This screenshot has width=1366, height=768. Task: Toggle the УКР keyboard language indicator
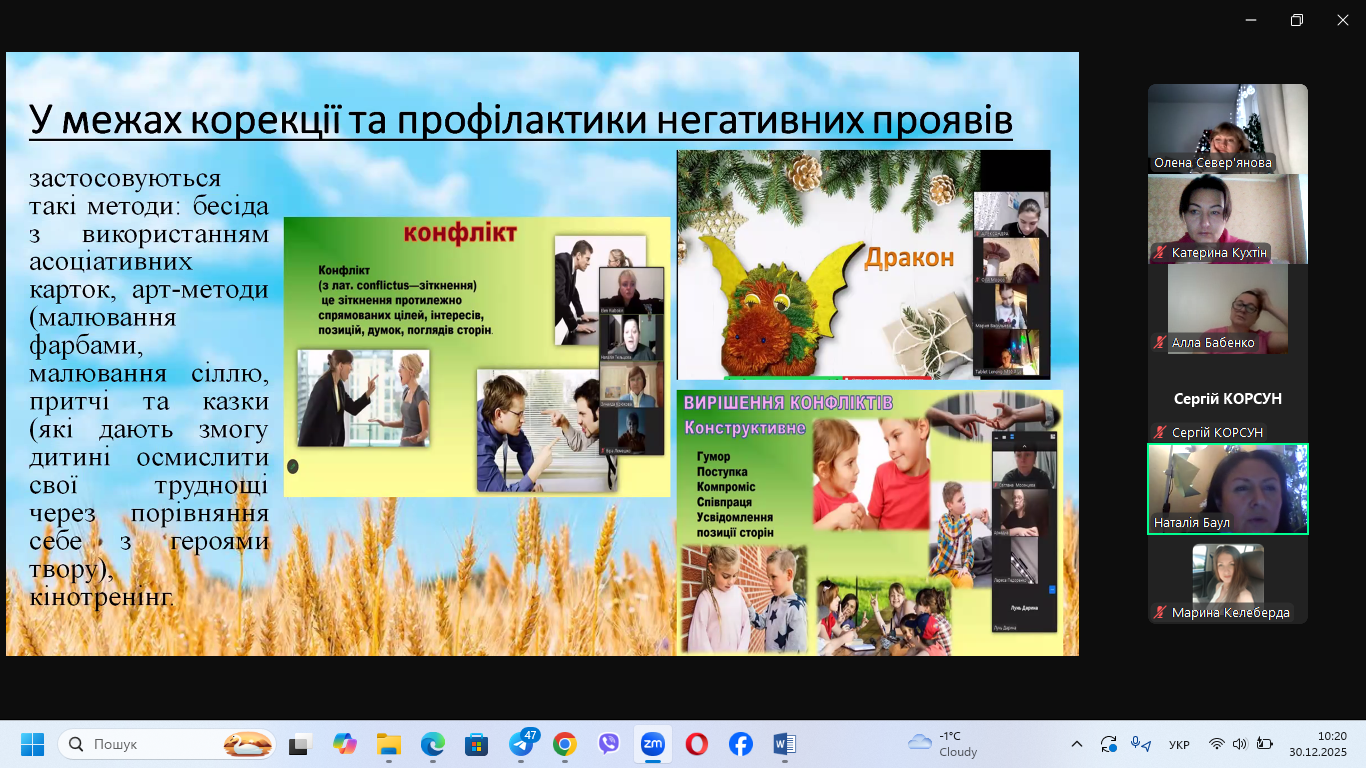(x=1179, y=744)
